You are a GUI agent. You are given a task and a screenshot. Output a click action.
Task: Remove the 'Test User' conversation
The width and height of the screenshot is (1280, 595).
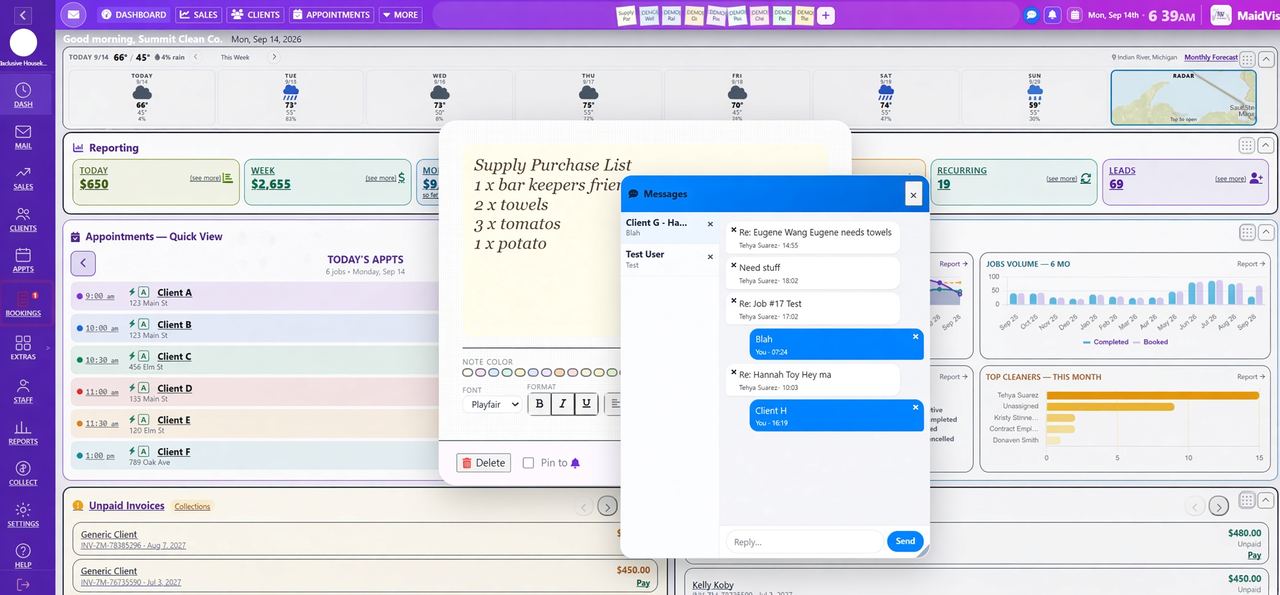710,257
